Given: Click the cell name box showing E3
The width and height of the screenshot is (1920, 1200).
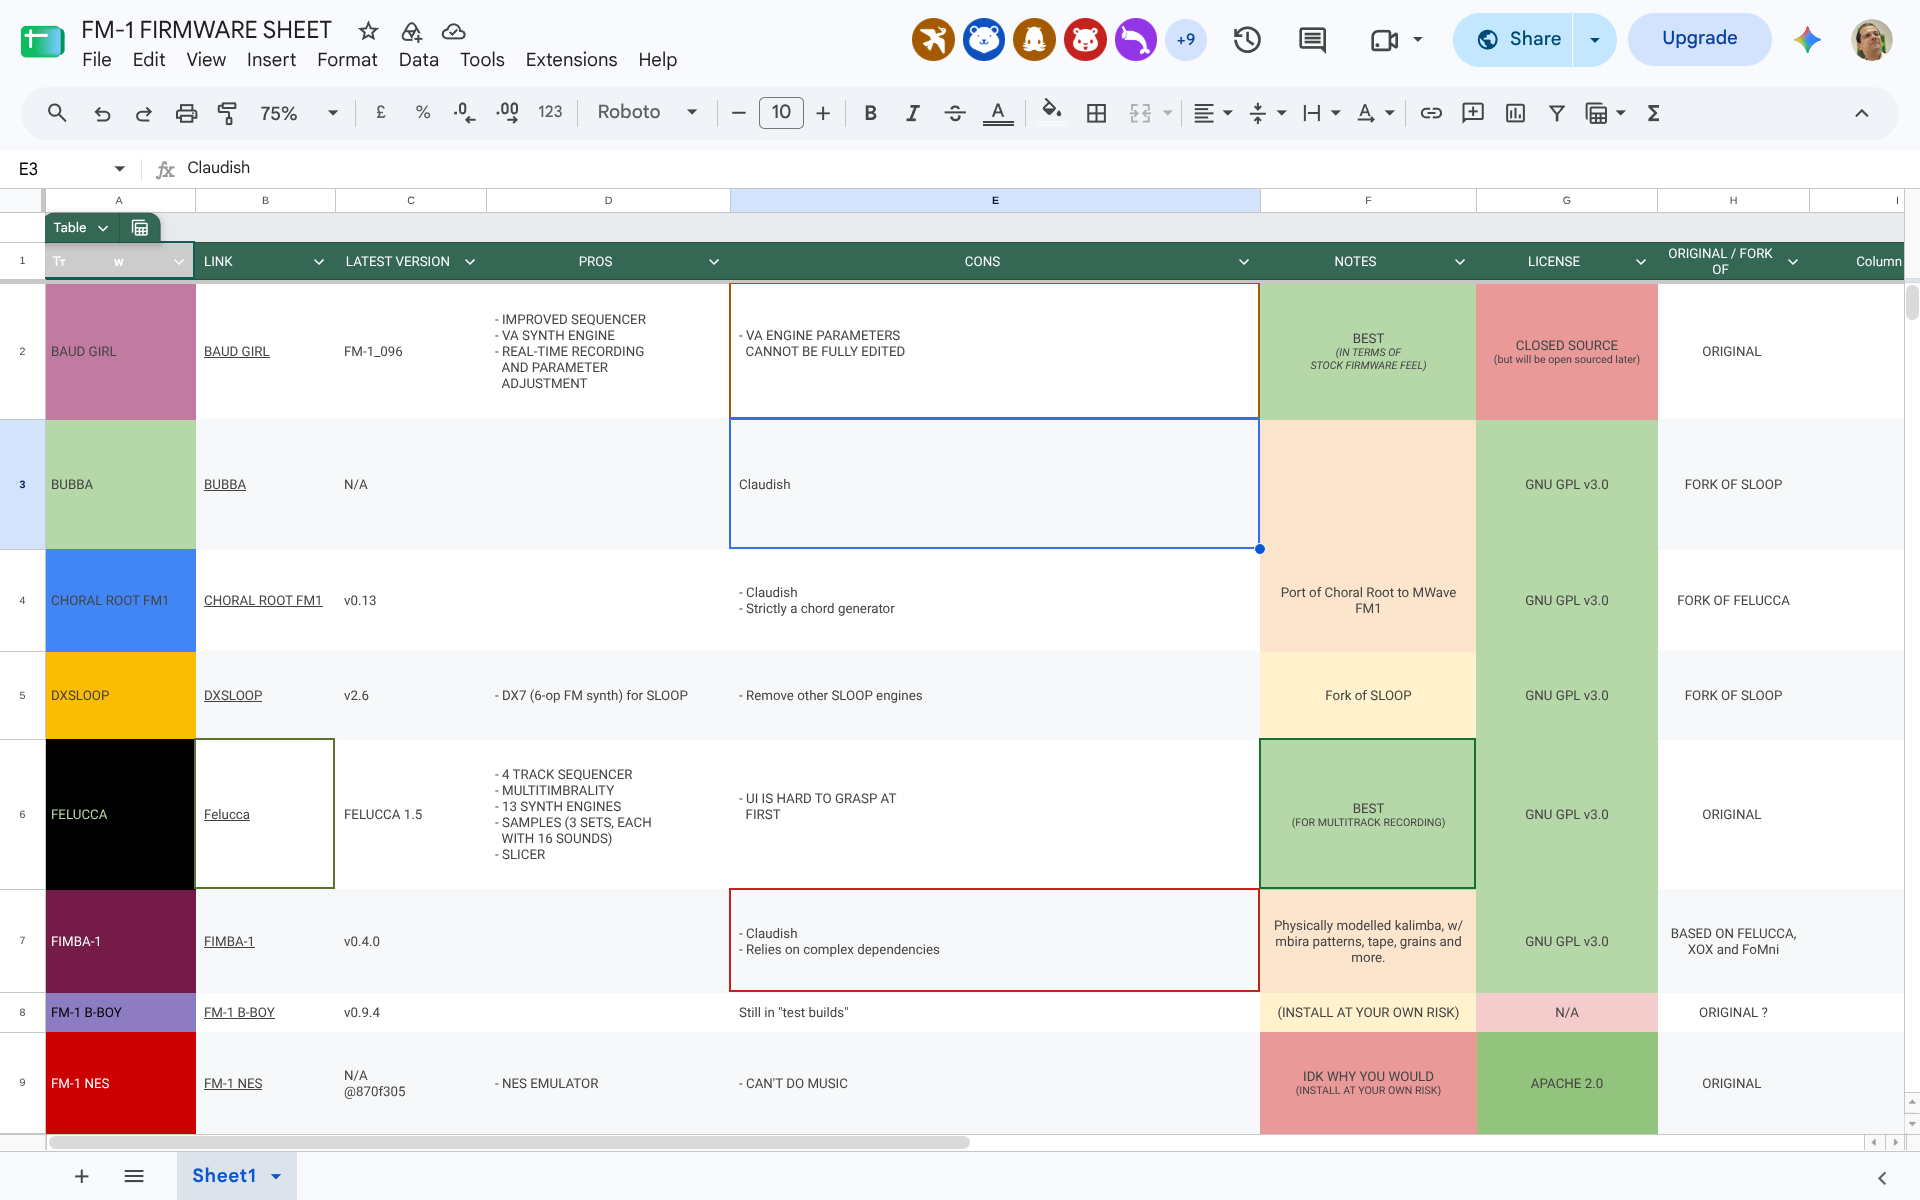Looking at the screenshot, I should tap(71, 169).
